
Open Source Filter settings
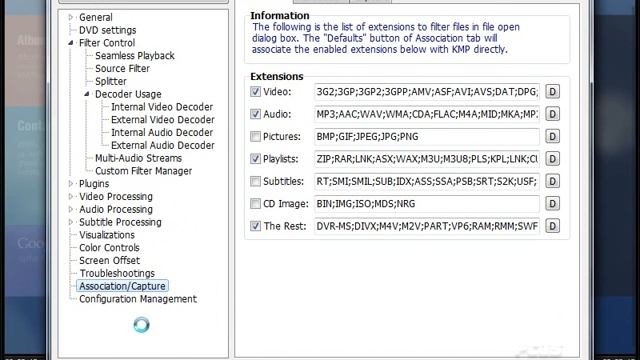coord(122,69)
